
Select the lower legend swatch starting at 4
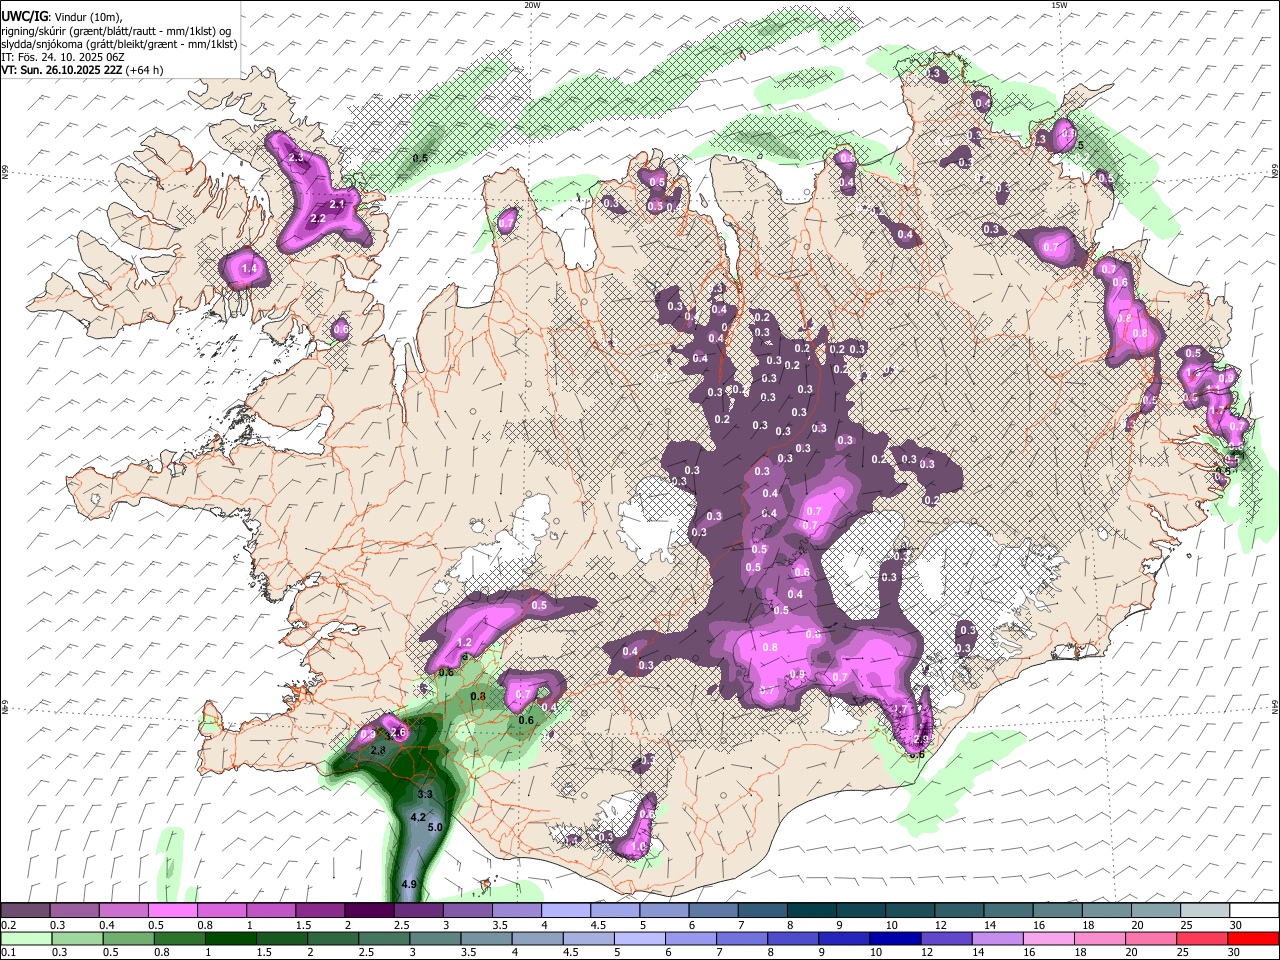pos(537,938)
